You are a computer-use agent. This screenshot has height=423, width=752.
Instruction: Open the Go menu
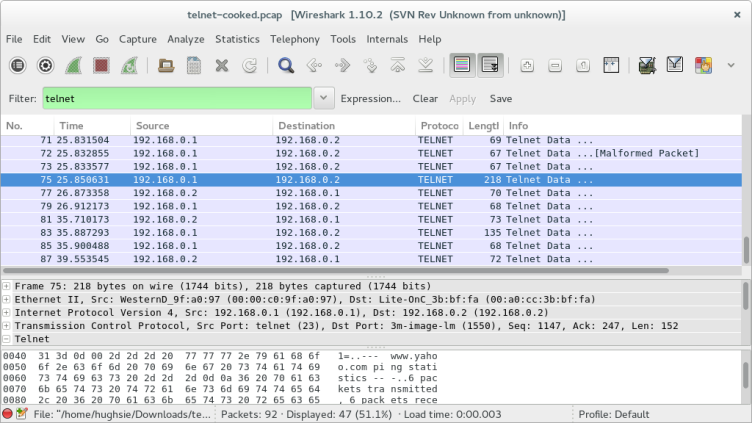coord(102,39)
